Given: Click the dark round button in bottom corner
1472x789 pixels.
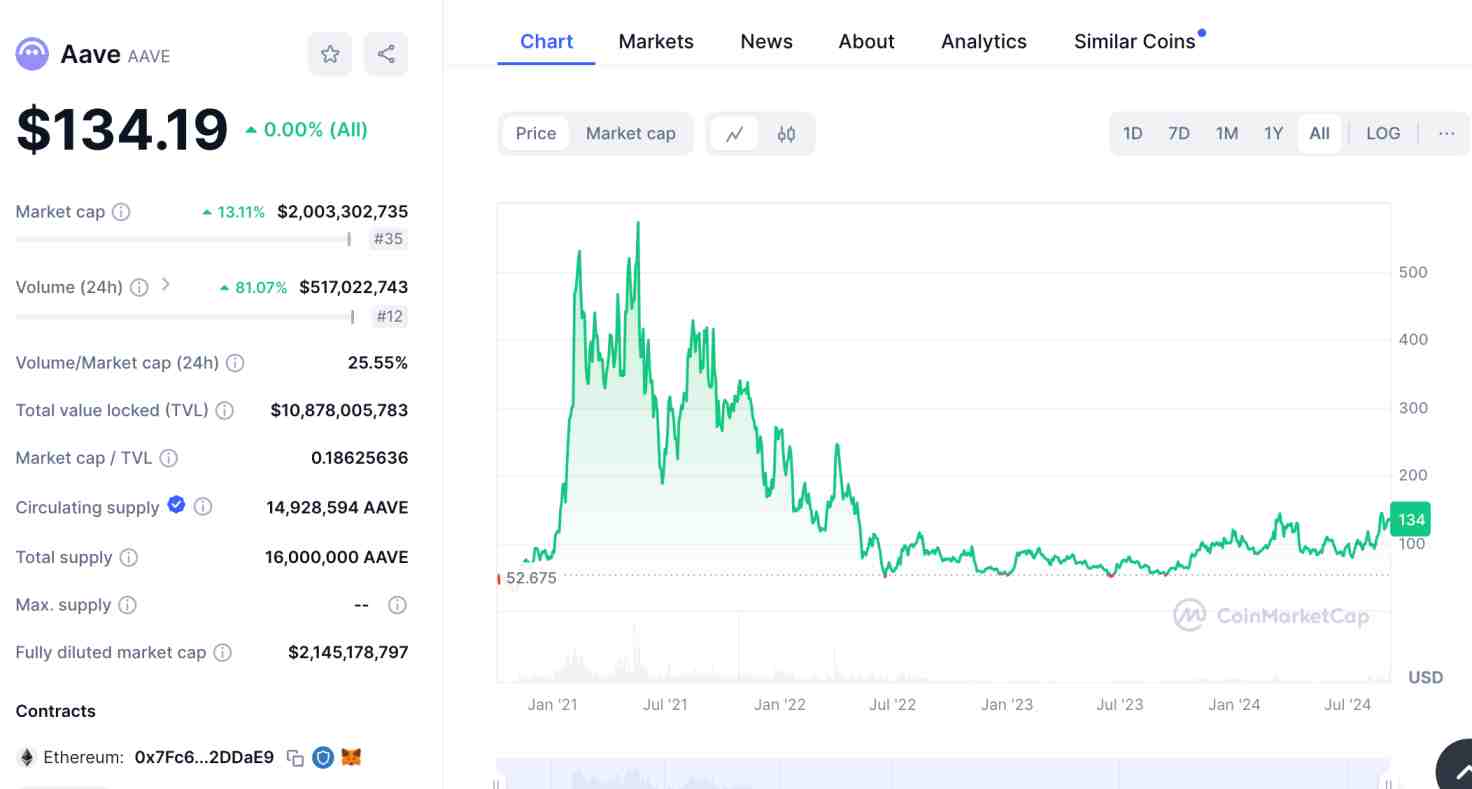Looking at the screenshot, I should 1455,768.
